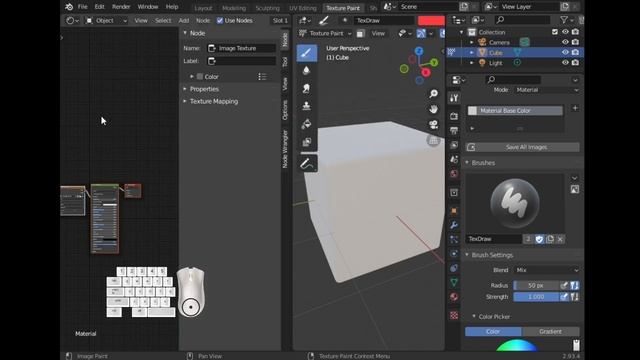Select the Mask tool
The width and height of the screenshot is (640, 360).
pos(307,142)
